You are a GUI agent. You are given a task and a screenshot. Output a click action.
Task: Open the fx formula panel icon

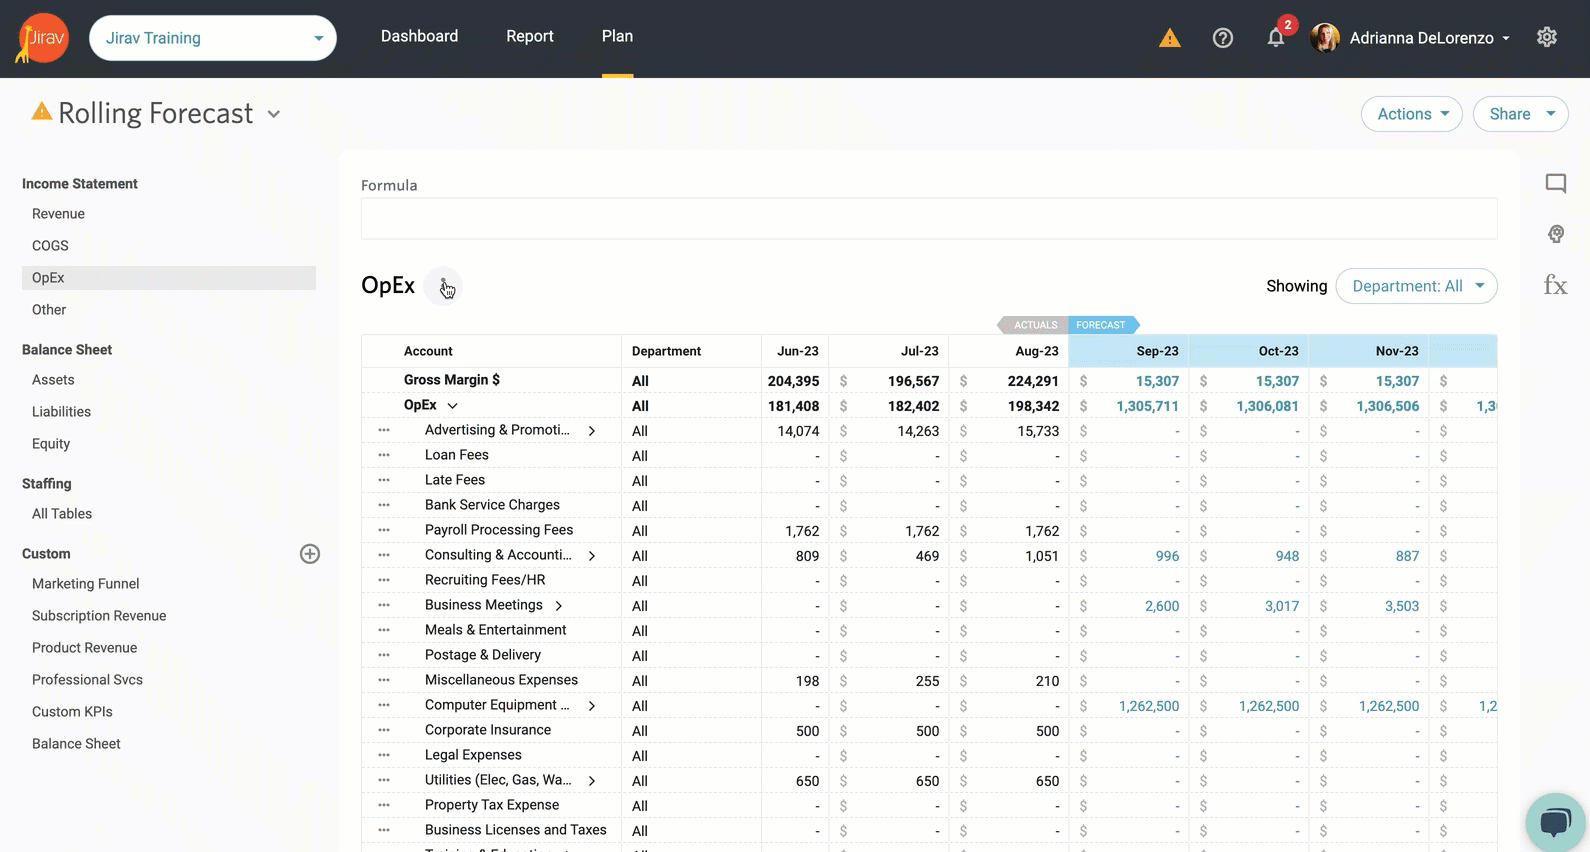(1555, 285)
